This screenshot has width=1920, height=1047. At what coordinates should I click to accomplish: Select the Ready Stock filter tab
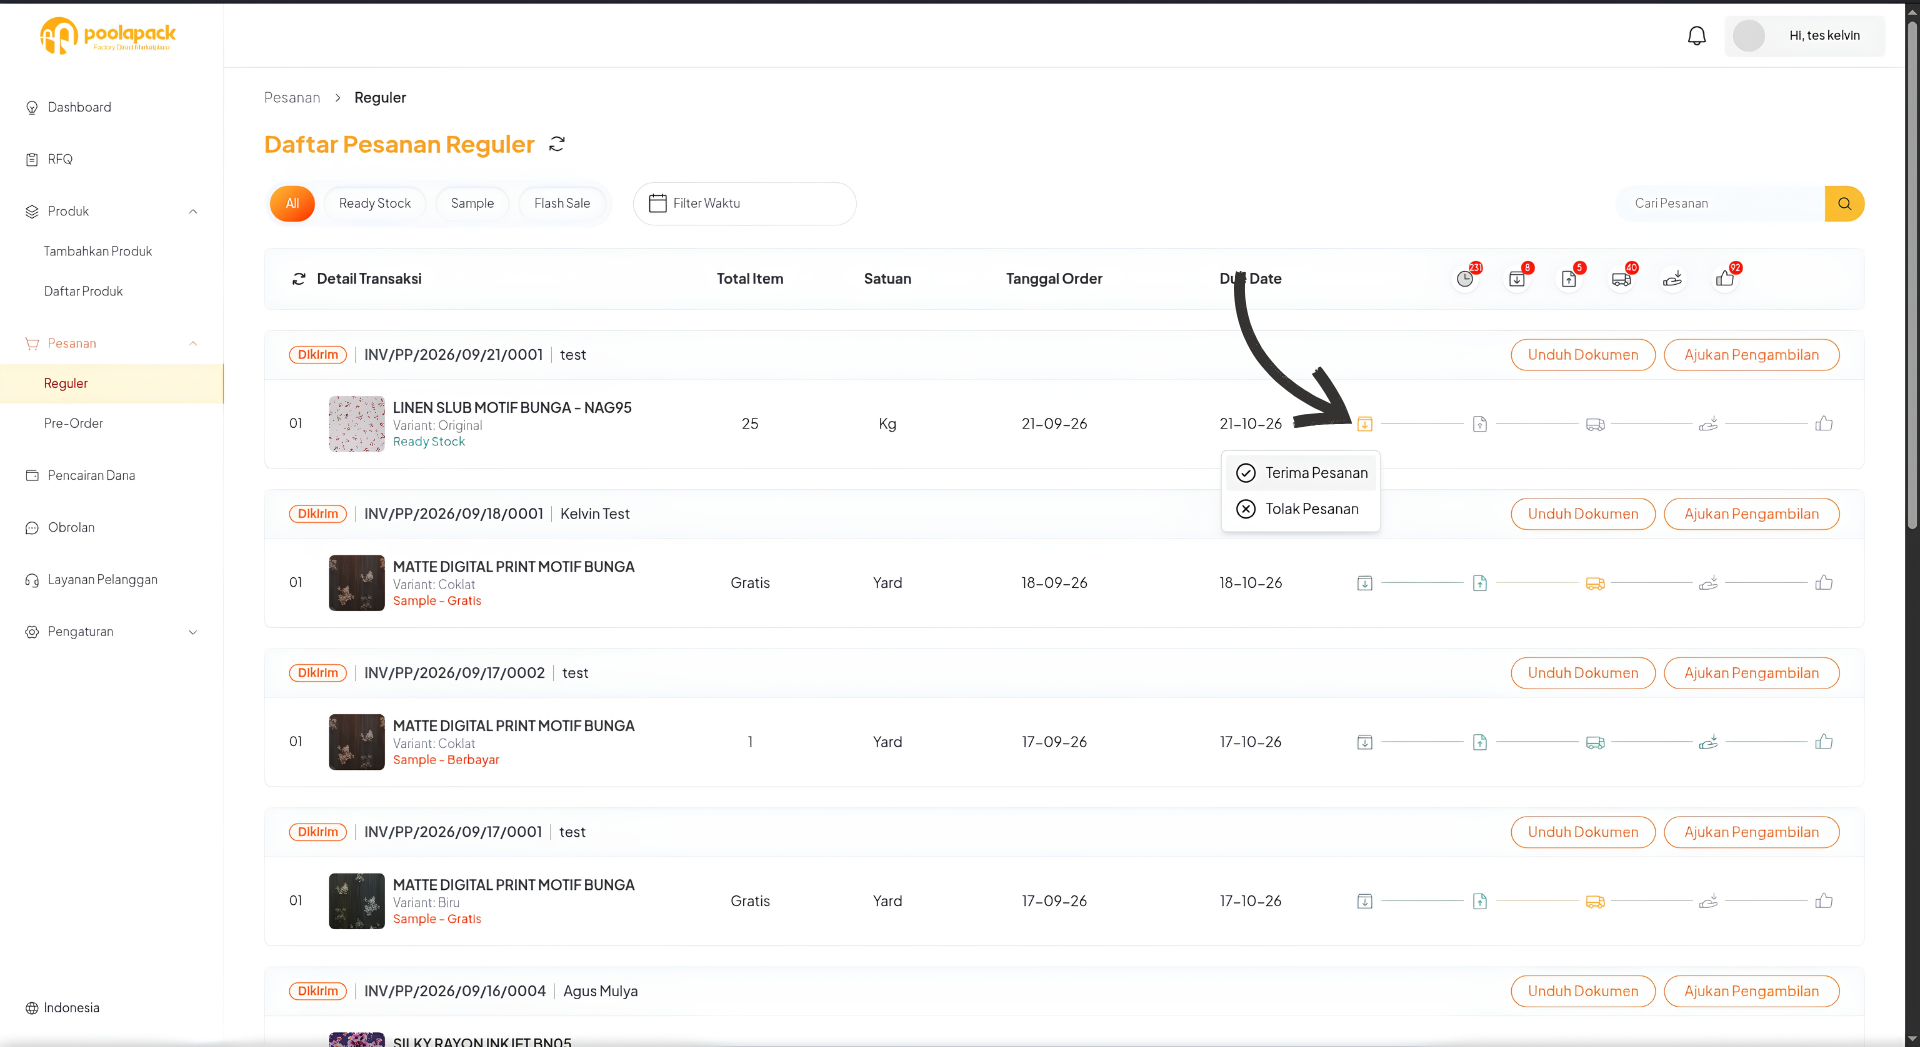tap(375, 203)
